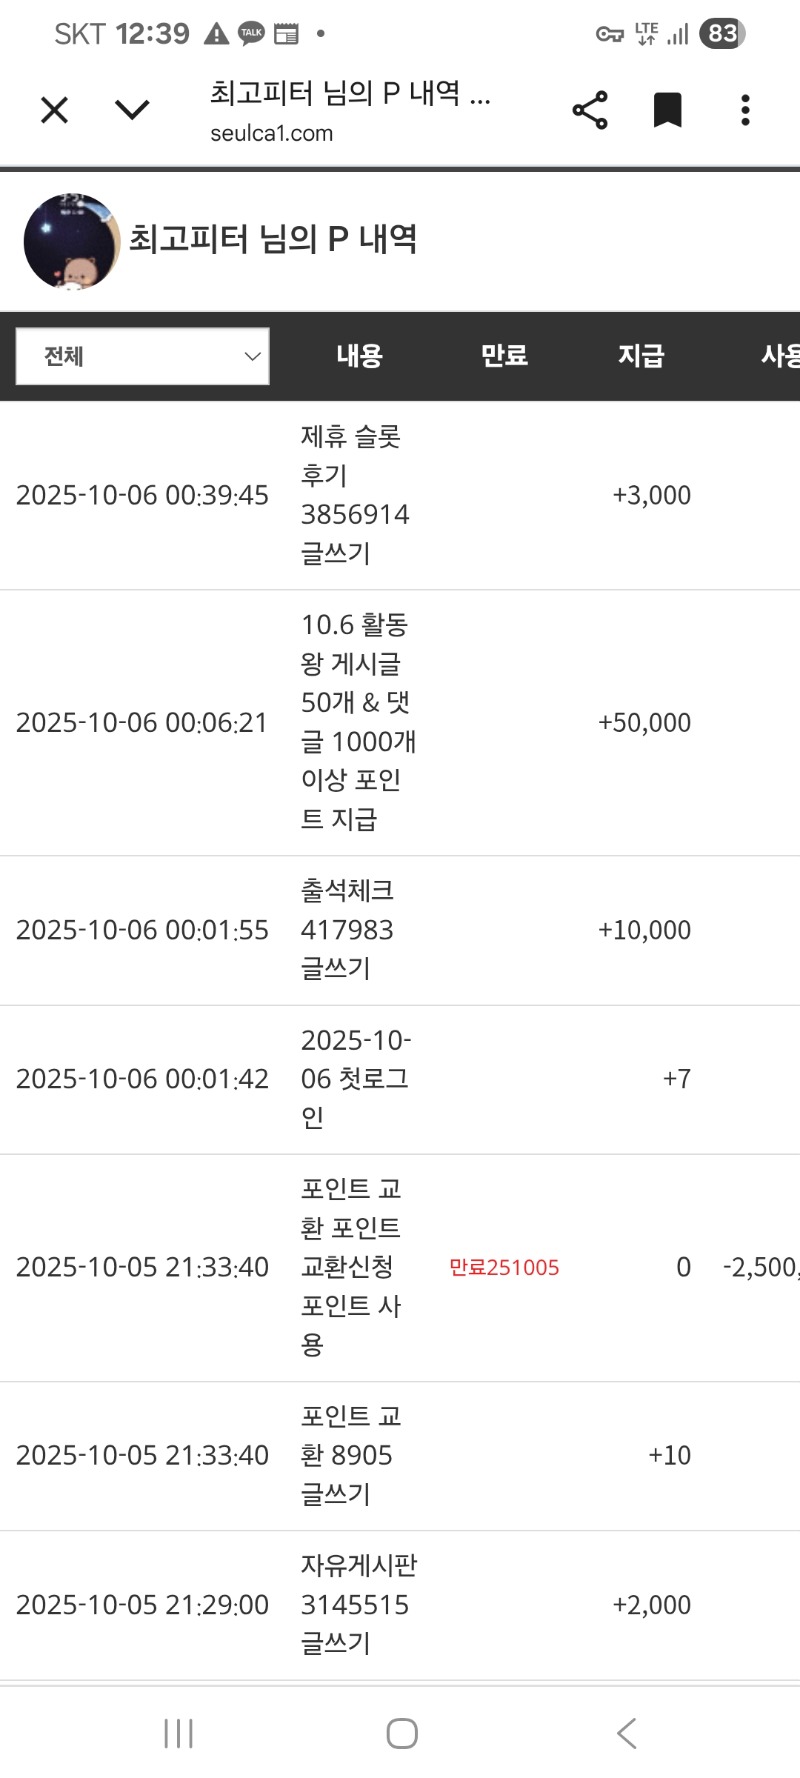Image resolution: width=800 pixels, height=1778 pixels.
Task: Open the three-dot overflow menu
Action: pyautogui.click(x=745, y=110)
